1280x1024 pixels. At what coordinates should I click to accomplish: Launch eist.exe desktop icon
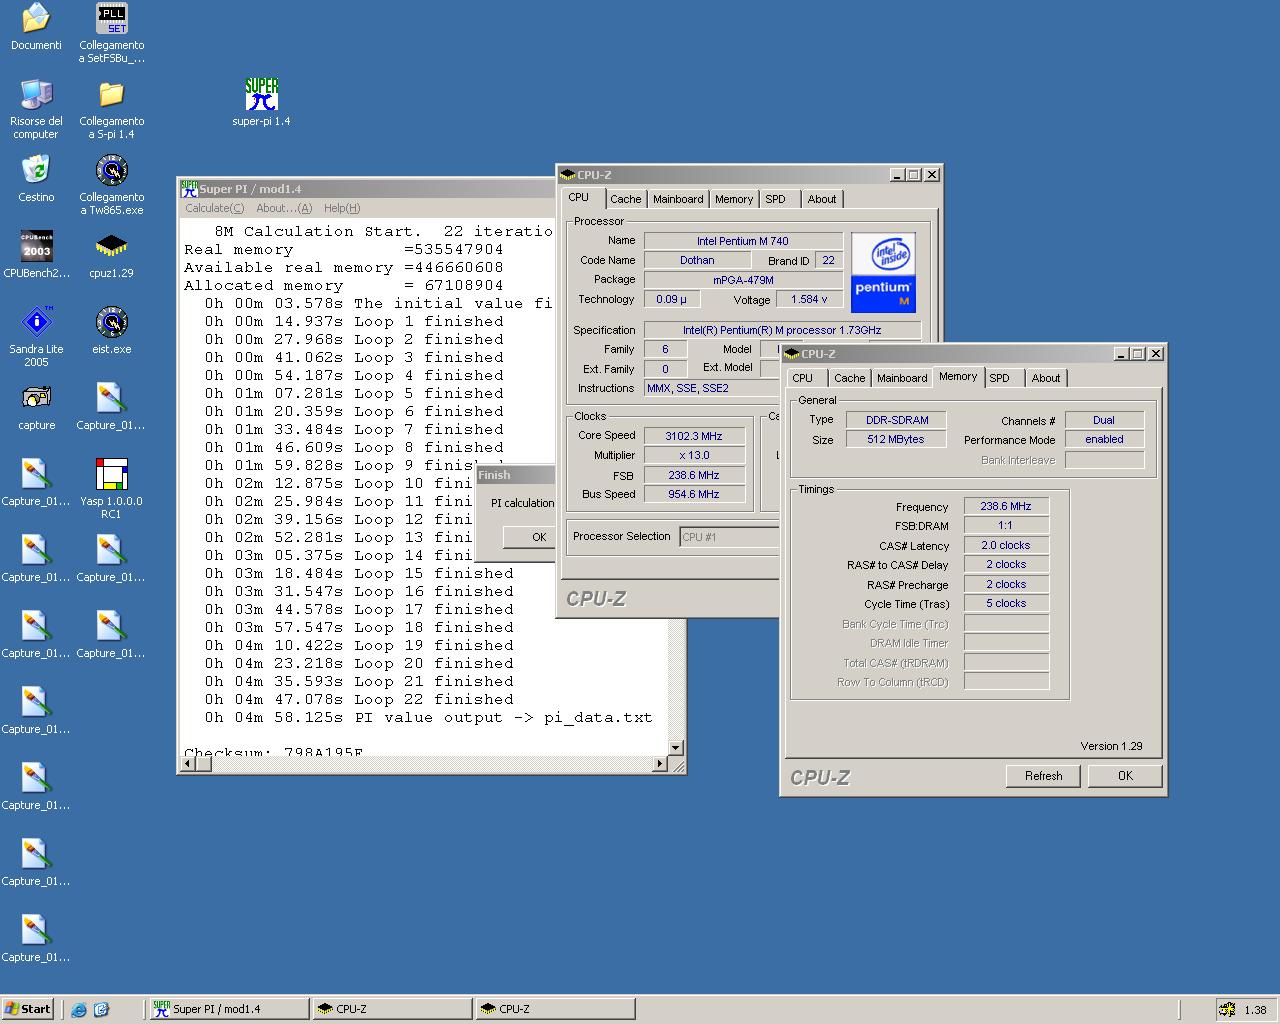pos(111,322)
